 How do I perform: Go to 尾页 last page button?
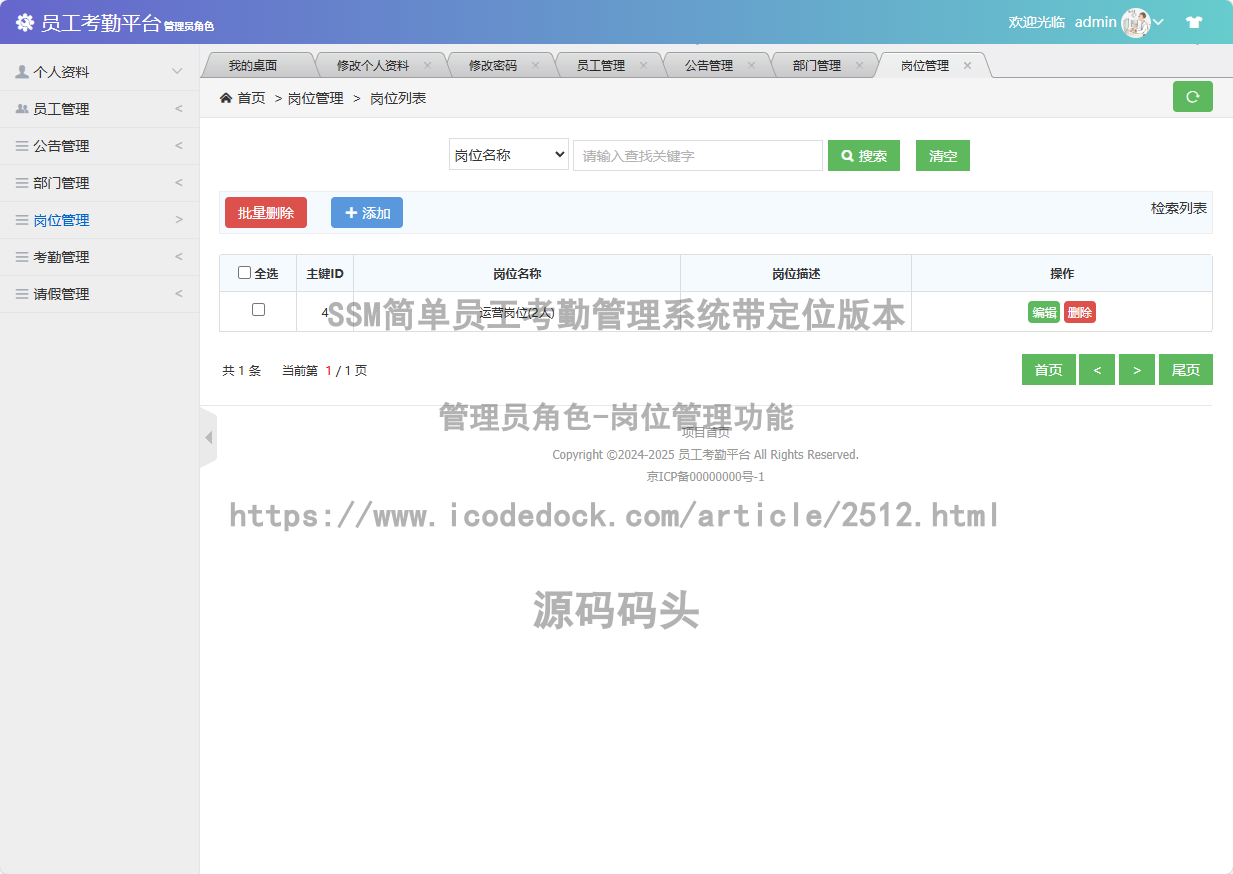[x=1186, y=370]
